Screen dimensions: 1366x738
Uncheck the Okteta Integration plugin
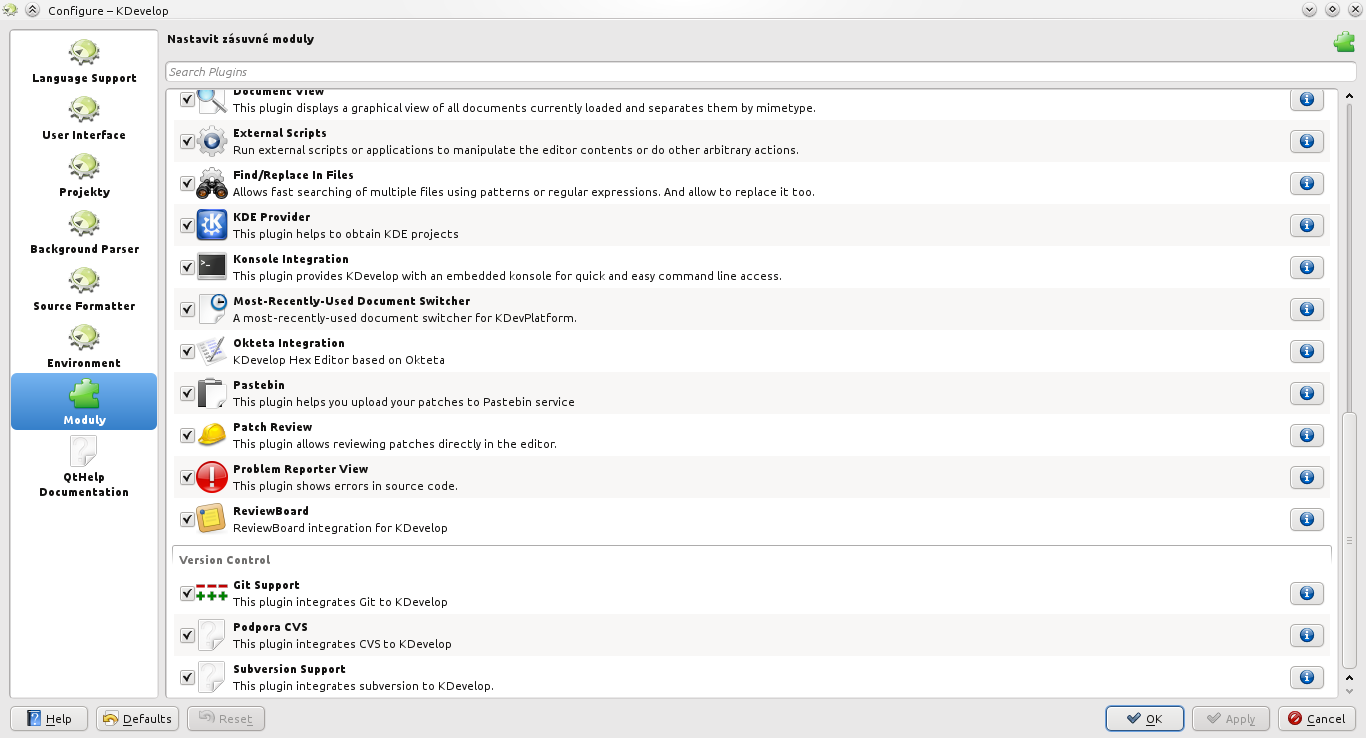click(187, 351)
